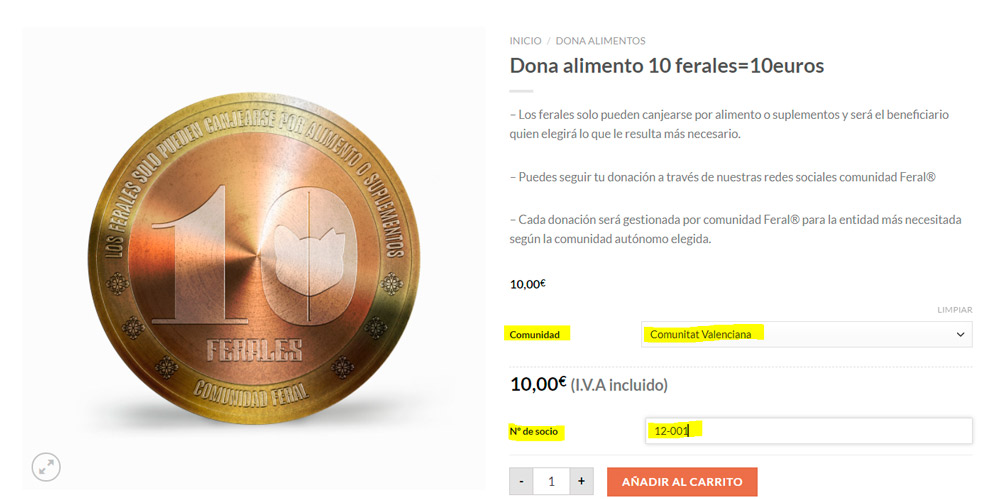The width and height of the screenshot is (1000, 499).
Task: Increase quantity with the plus button
Action: 581,481
